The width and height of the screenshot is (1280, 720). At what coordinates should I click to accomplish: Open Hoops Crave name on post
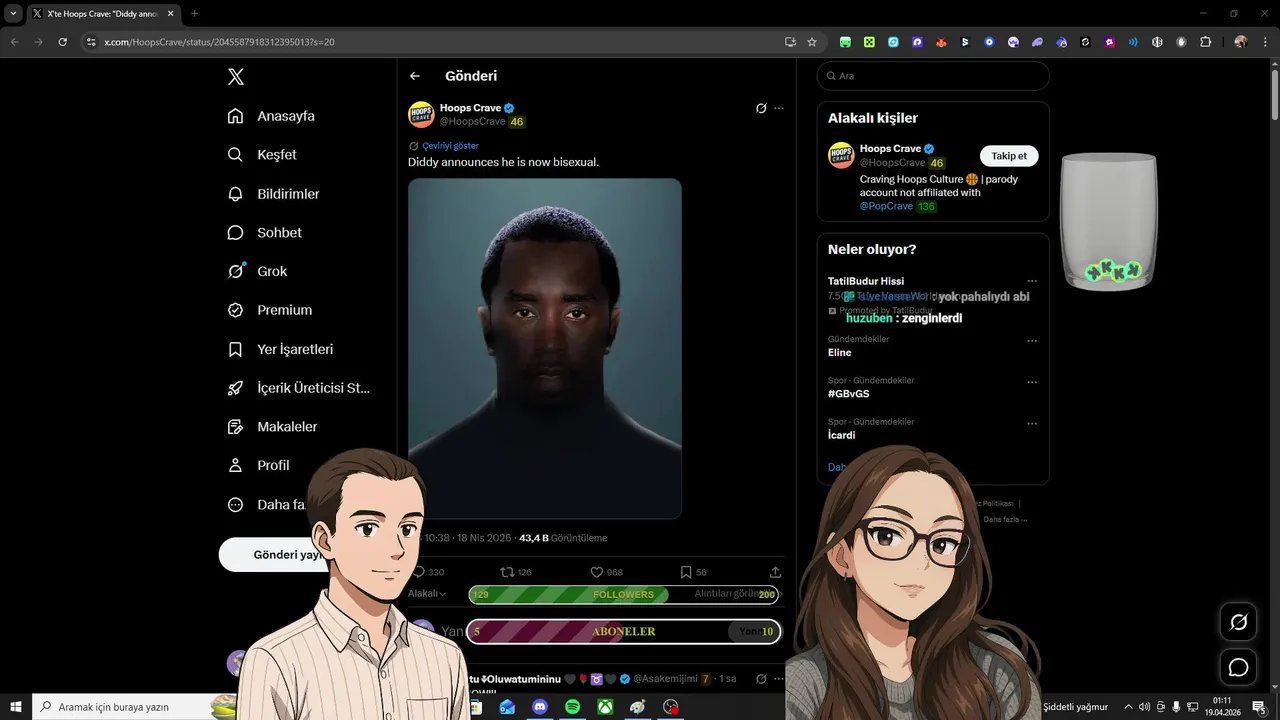(x=470, y=108)
